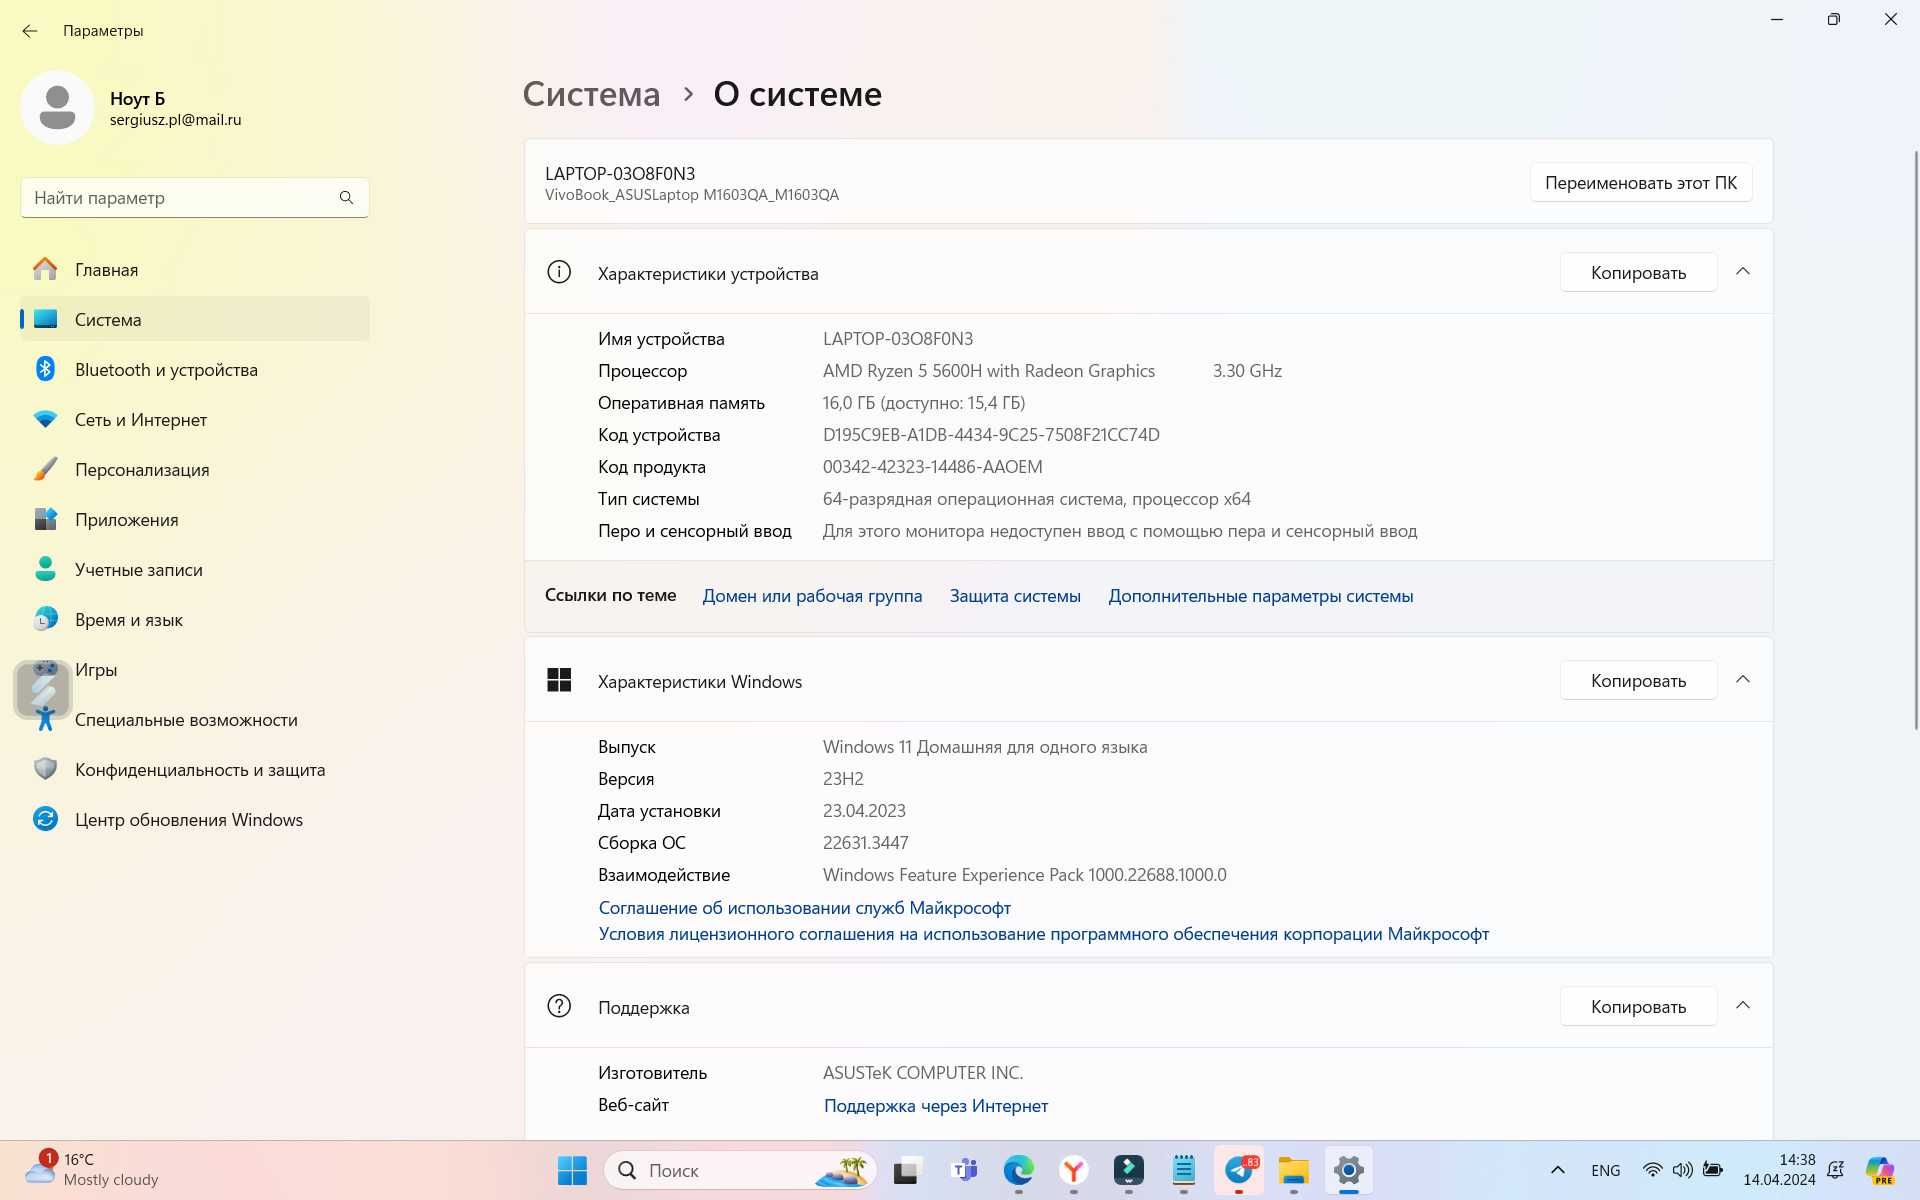Collapse the Характеристики Windows section
The width and height of the screenshot is (1920, 1200).
pos(1743,680)
